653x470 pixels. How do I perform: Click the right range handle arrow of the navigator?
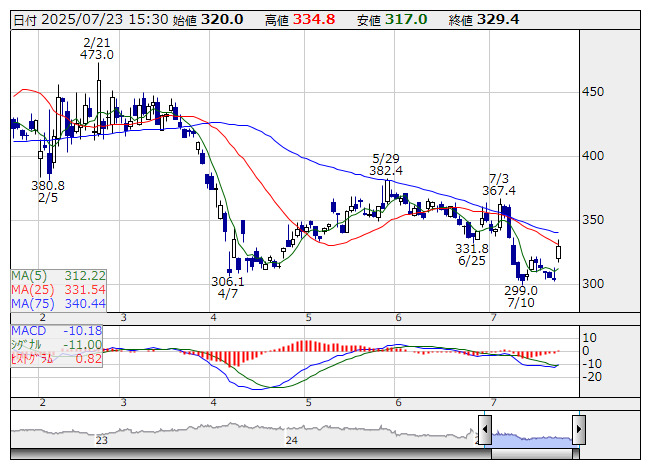point(579,430)
